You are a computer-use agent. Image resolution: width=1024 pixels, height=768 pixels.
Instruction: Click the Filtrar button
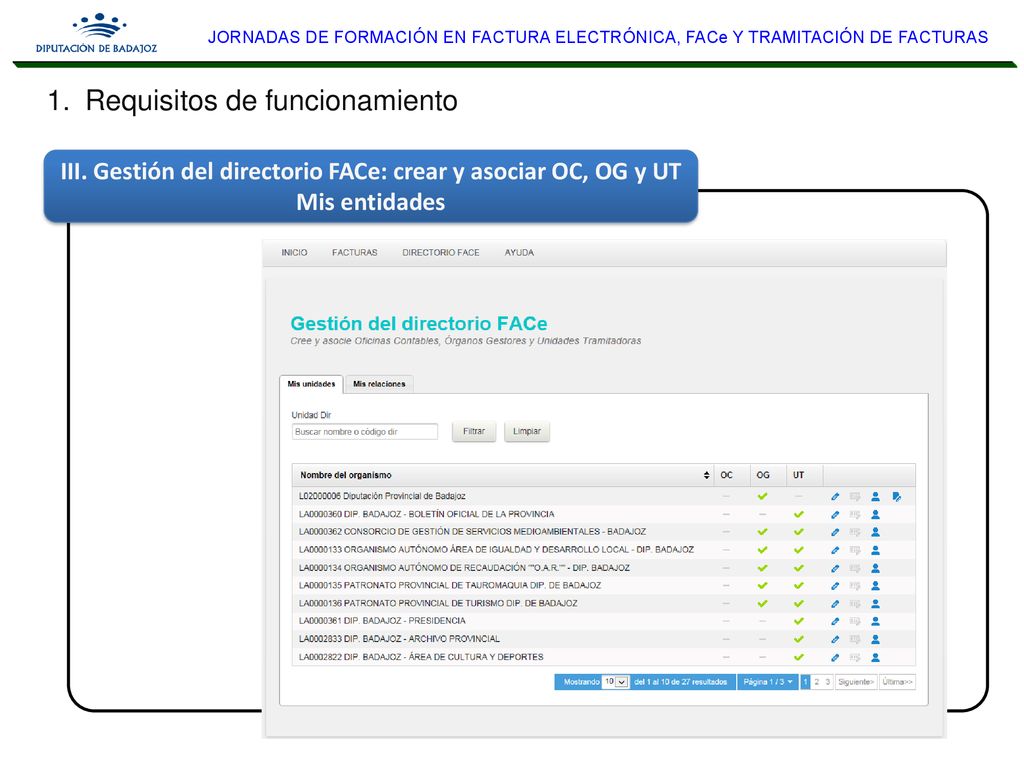coord(474,432)
